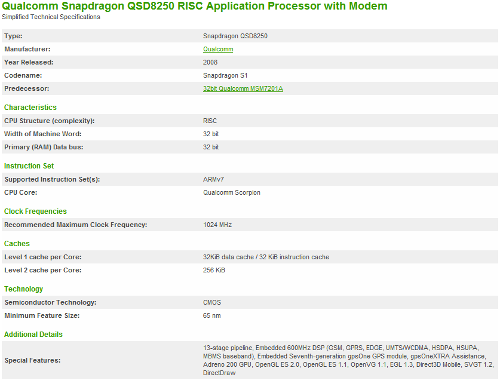This screenshot has height=379, width=500.
Task: Click the Special Features row label
Action: [x=32, y=360]
